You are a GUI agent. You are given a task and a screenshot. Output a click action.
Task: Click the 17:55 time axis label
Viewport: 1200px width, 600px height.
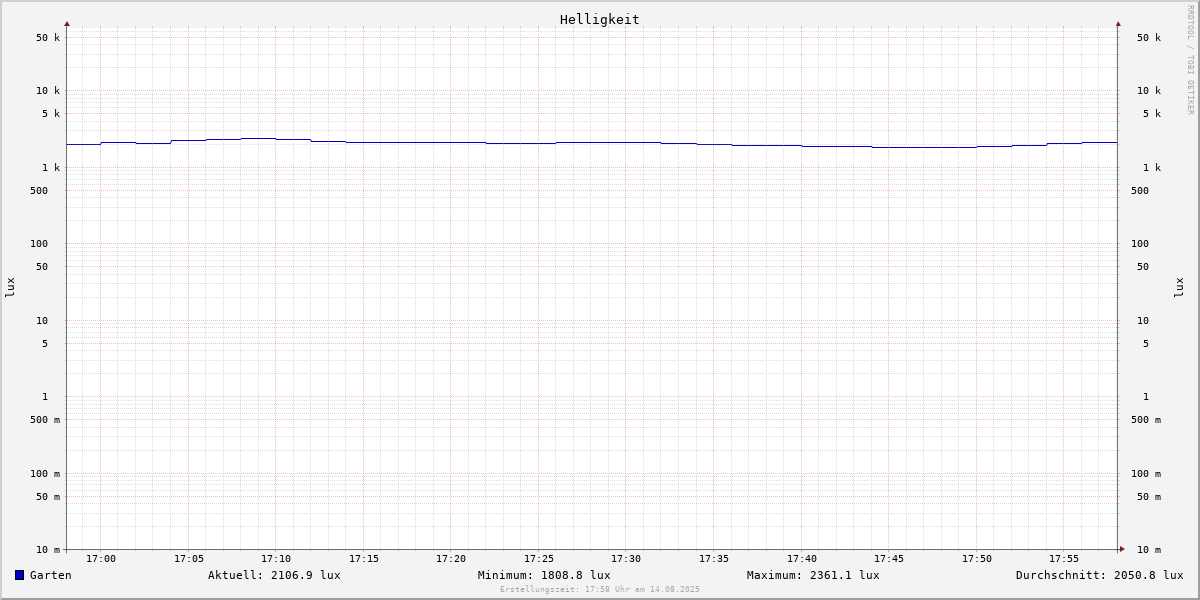1064,559
